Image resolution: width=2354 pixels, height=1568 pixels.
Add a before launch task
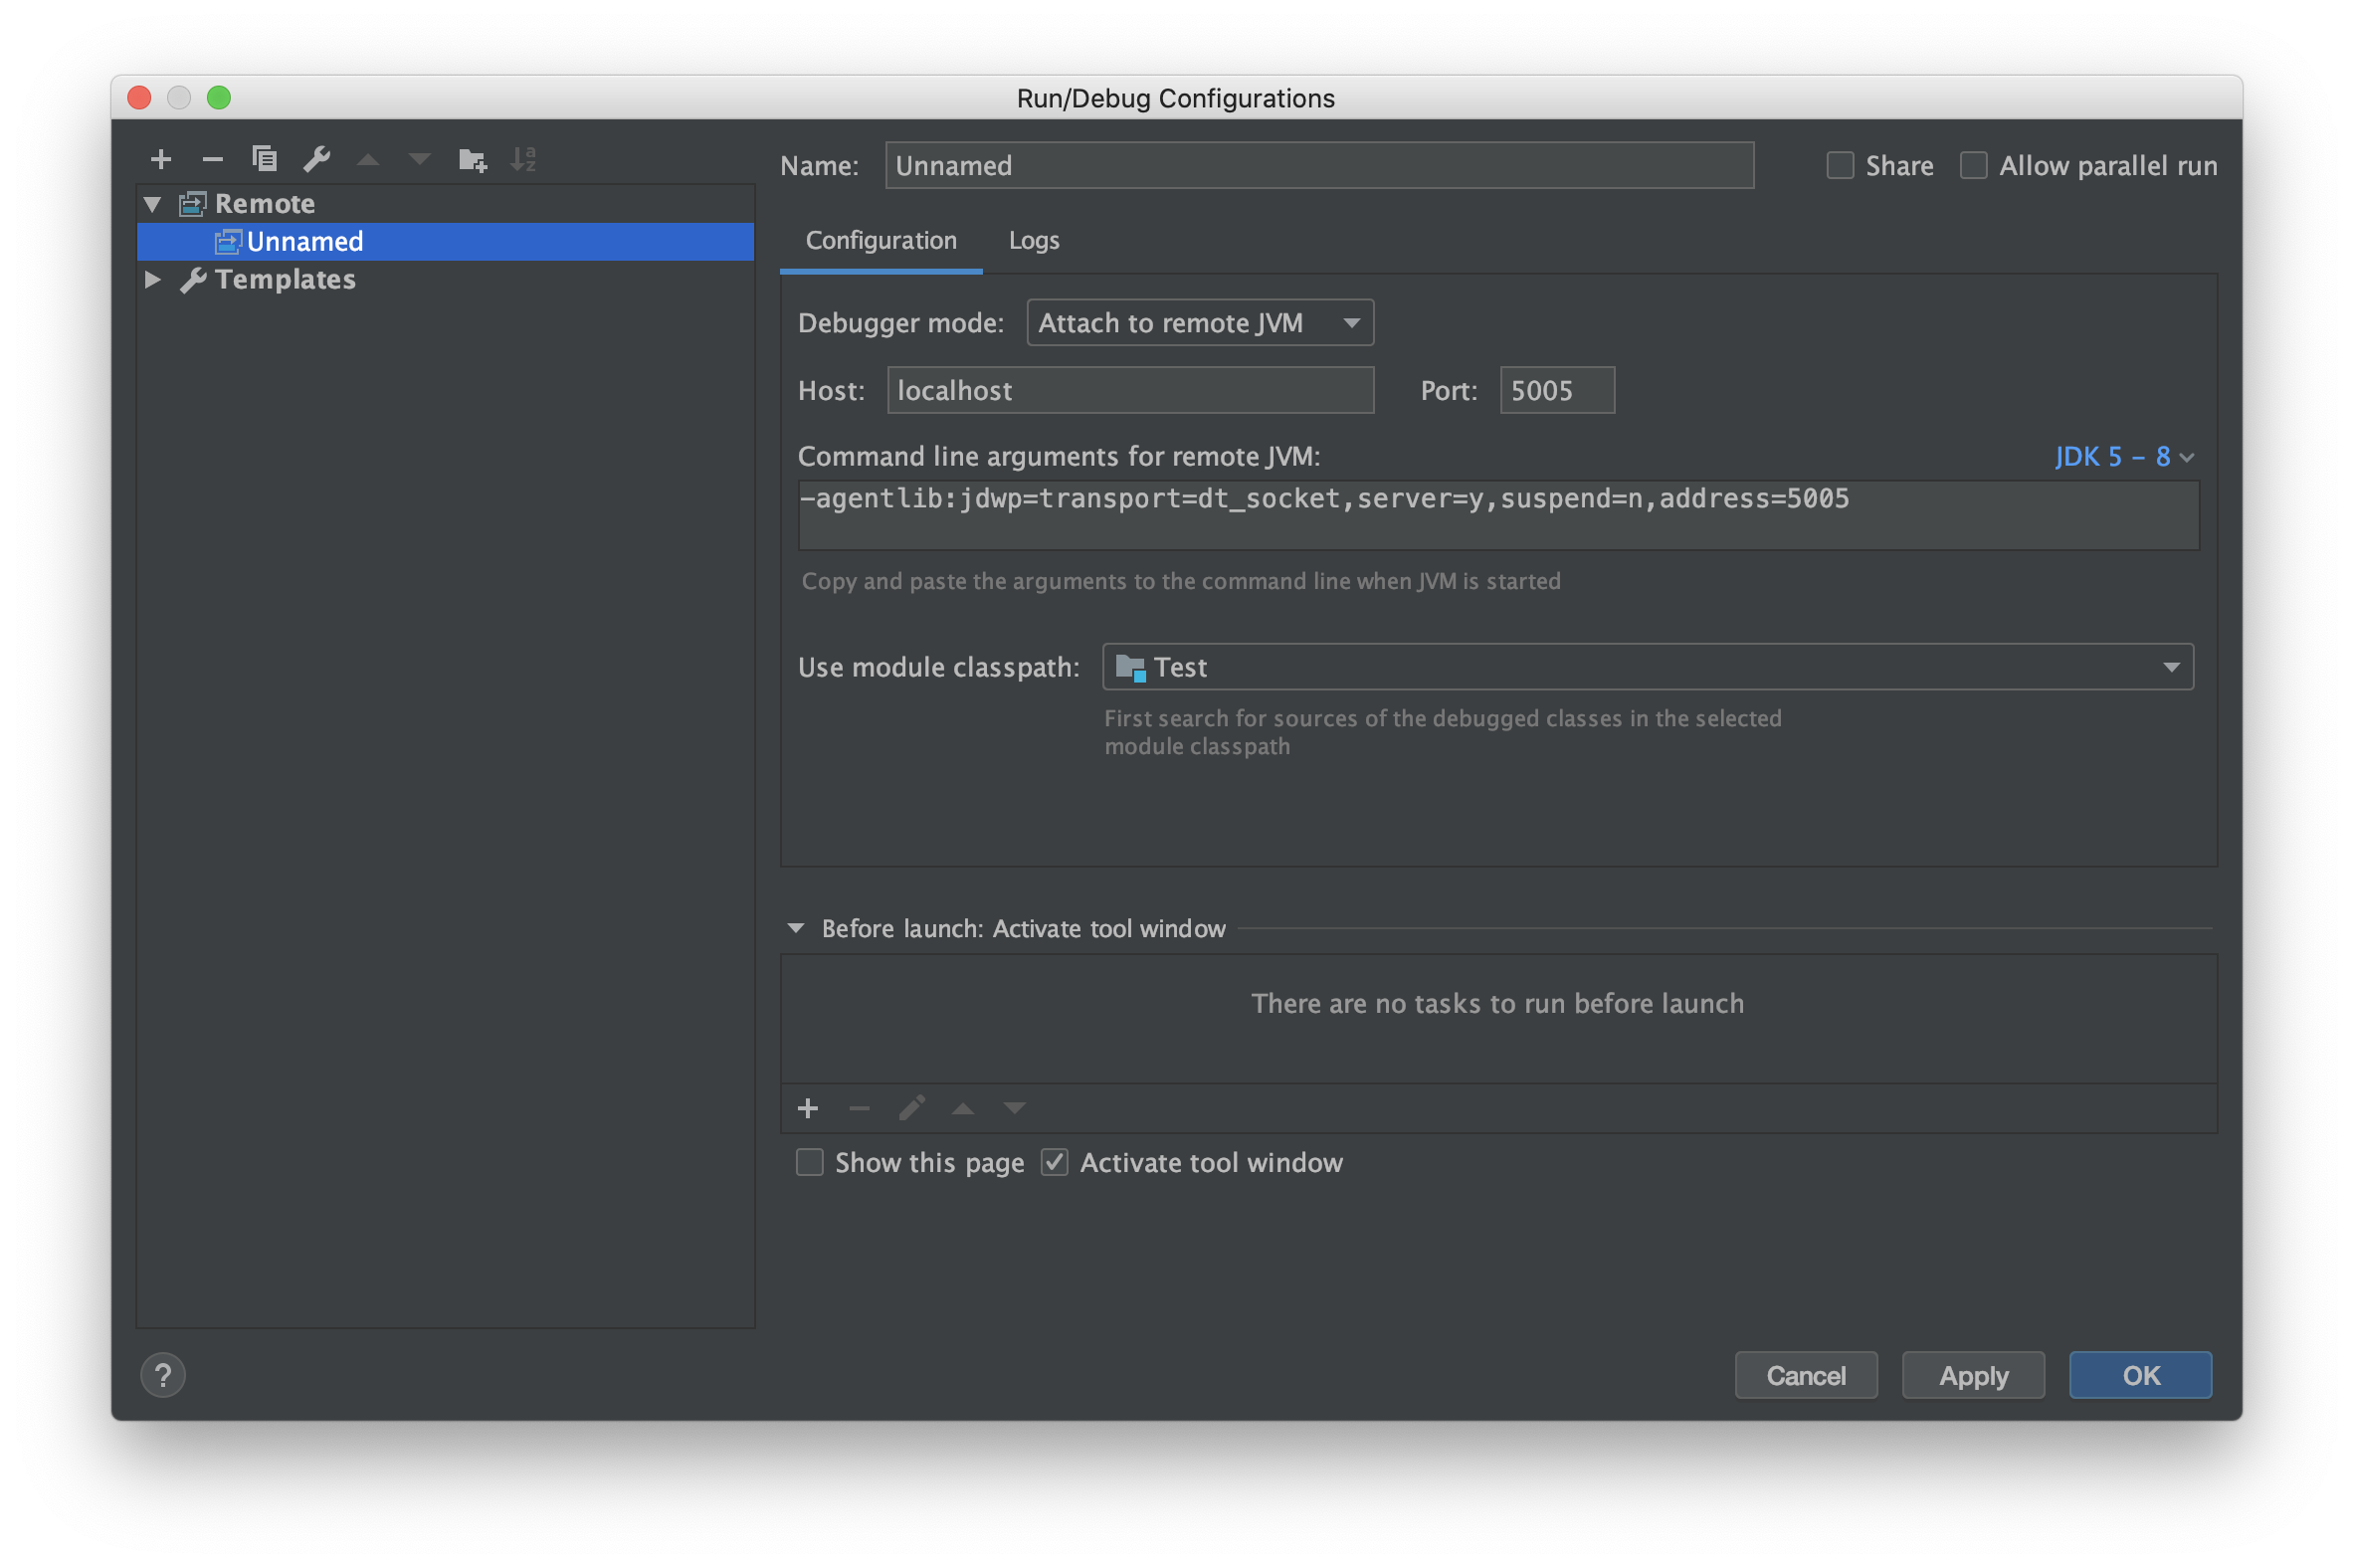click(x=808, y=1108)
